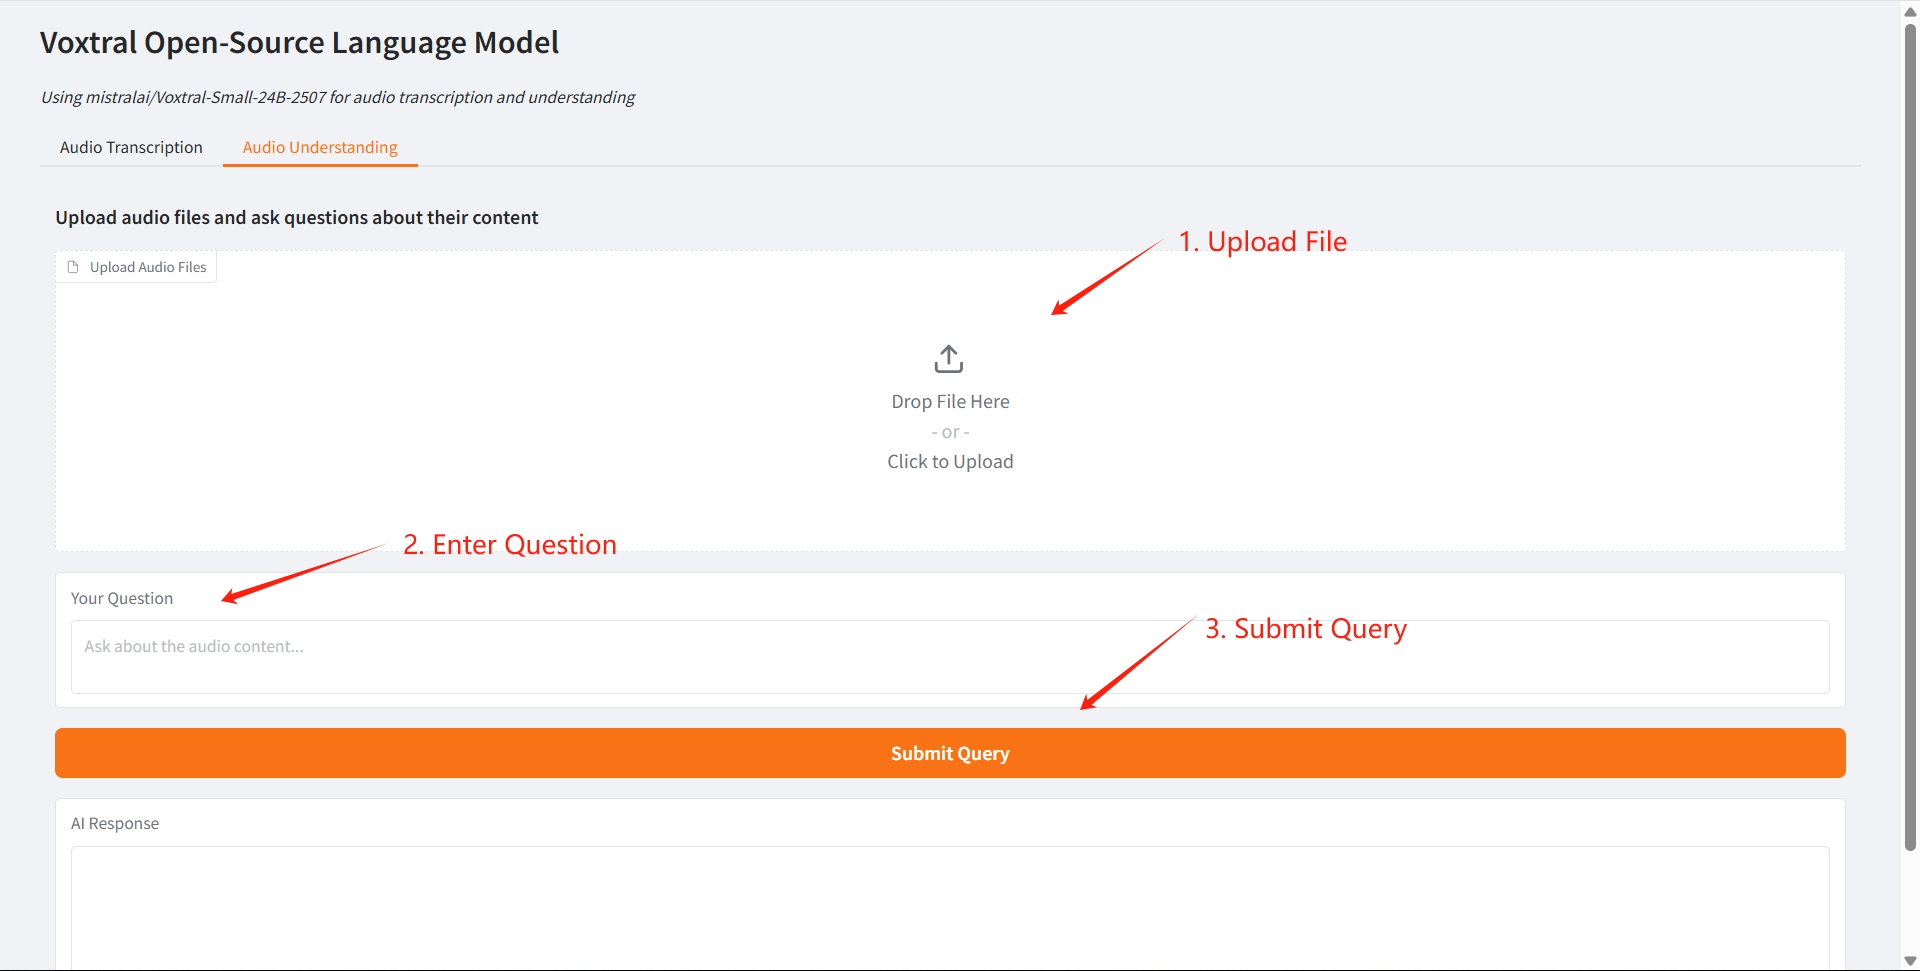Click the upload arrow icon in drop zone
This screenshot has height=971, width=1920.
(948, 359)
